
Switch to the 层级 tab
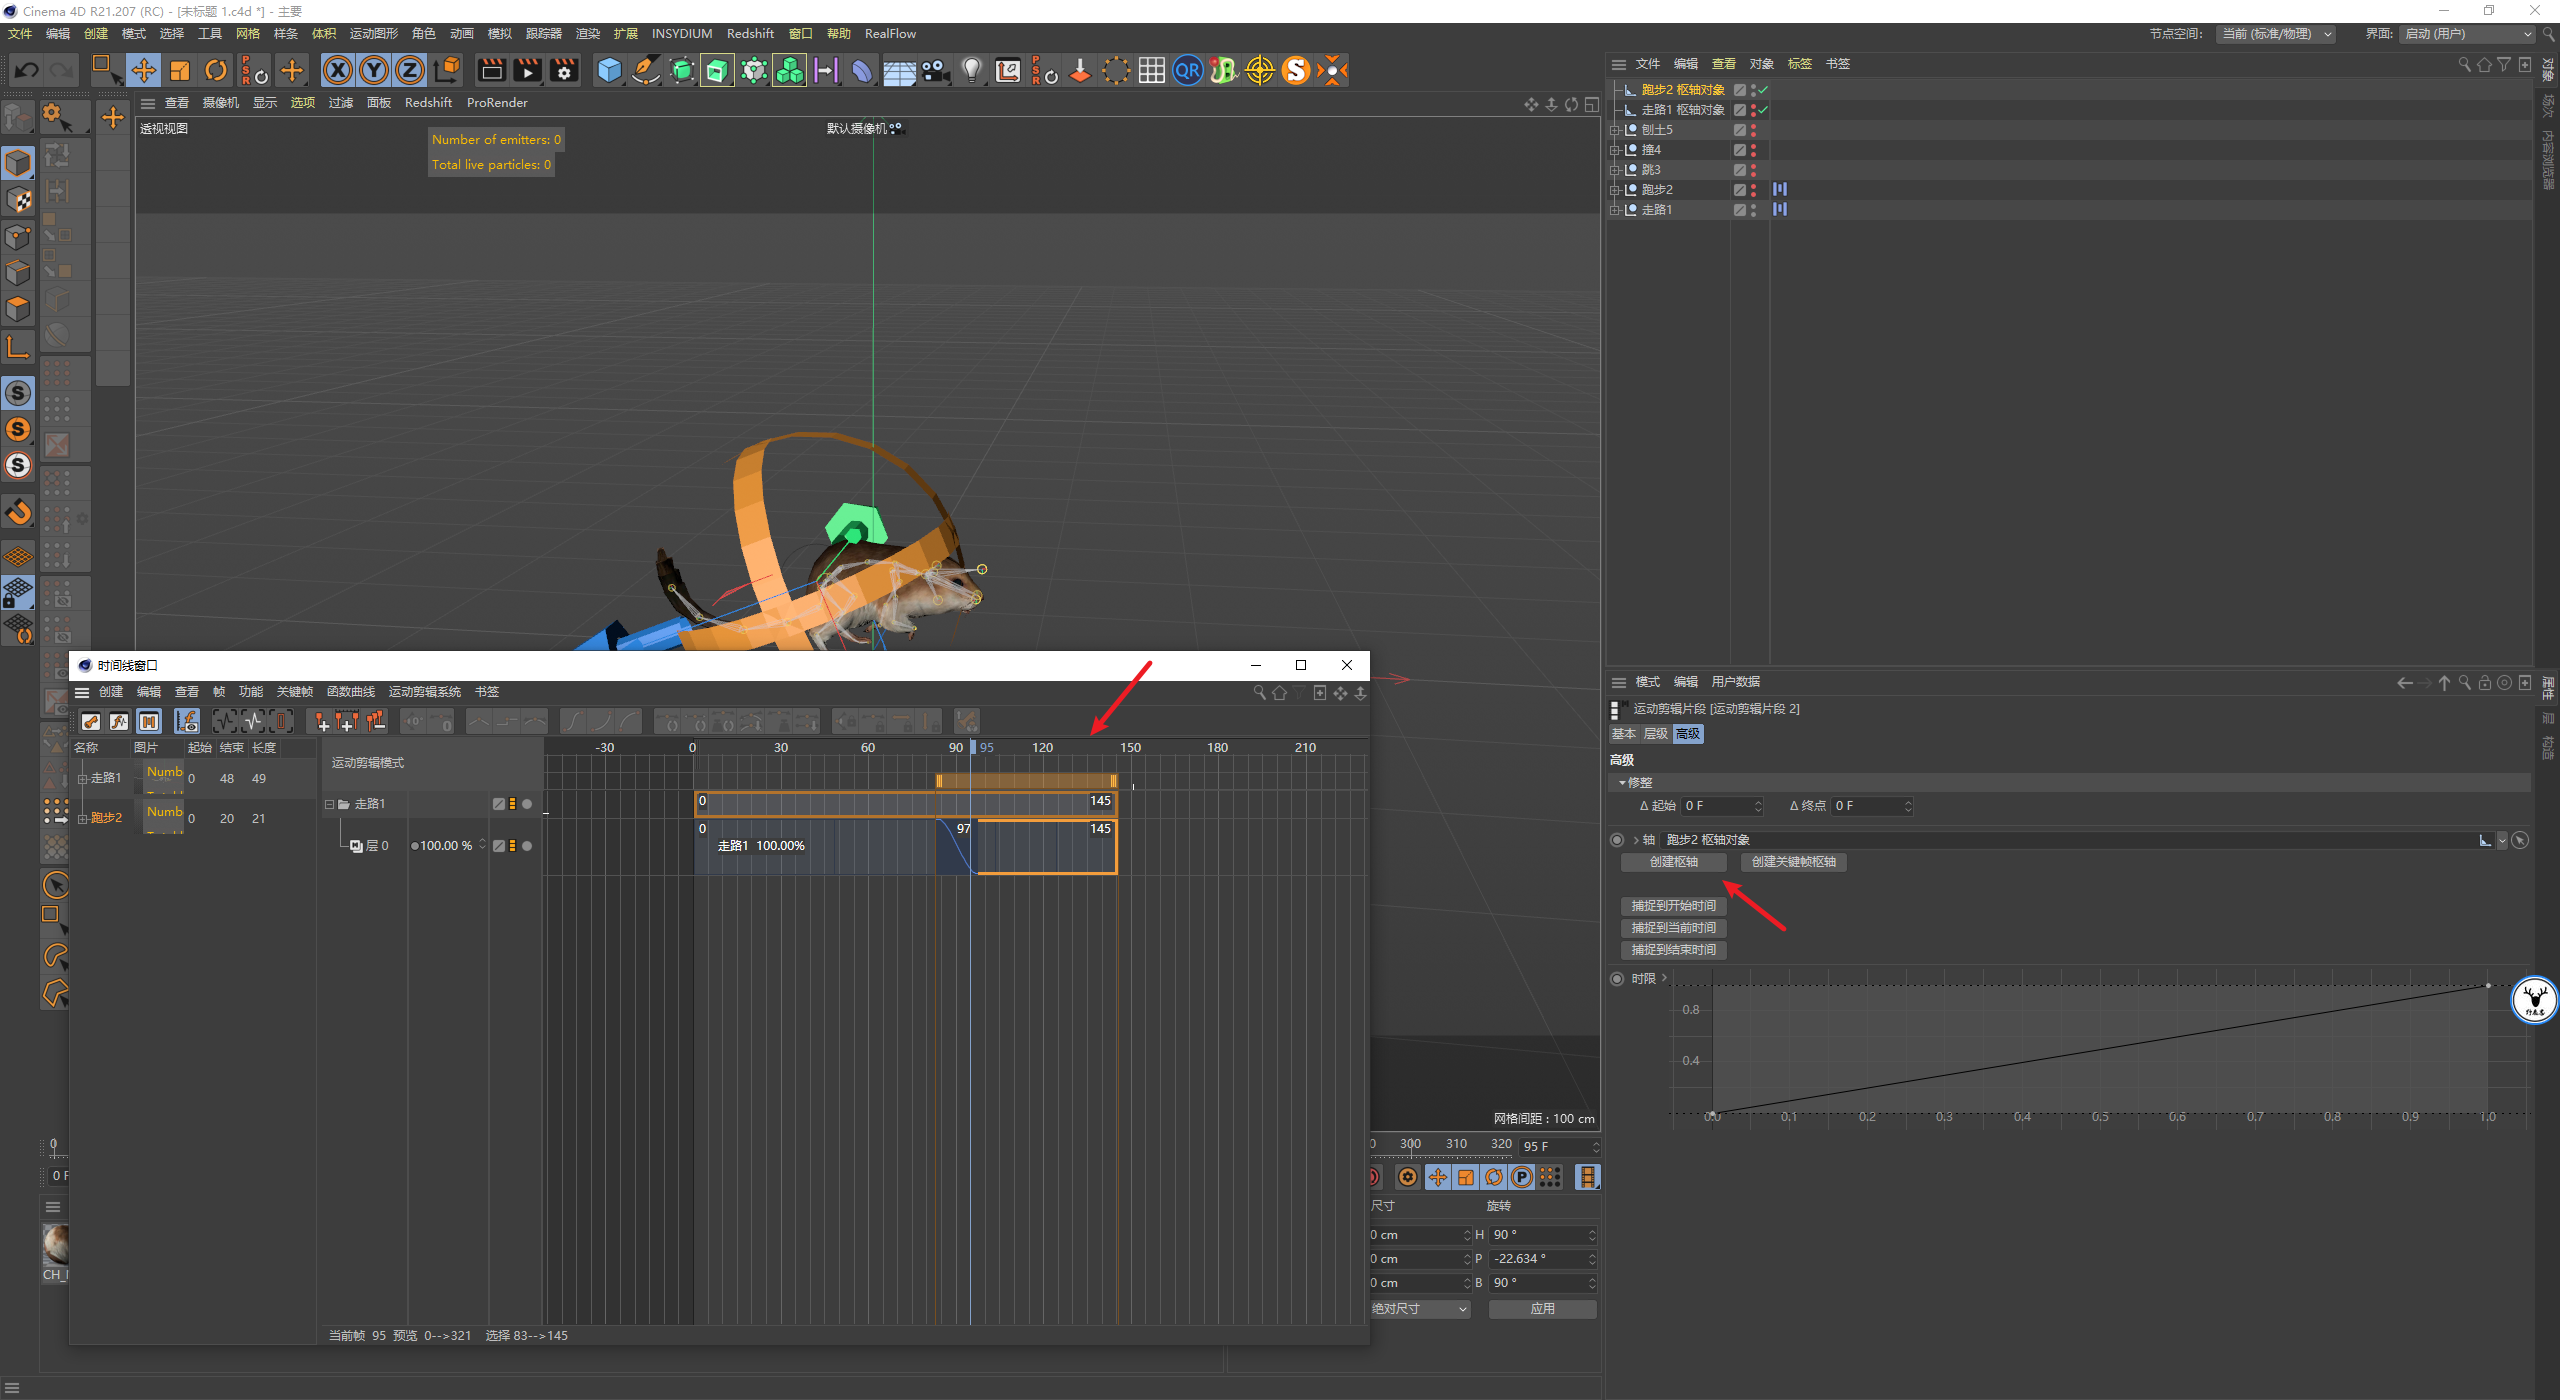click(1656, 734)
